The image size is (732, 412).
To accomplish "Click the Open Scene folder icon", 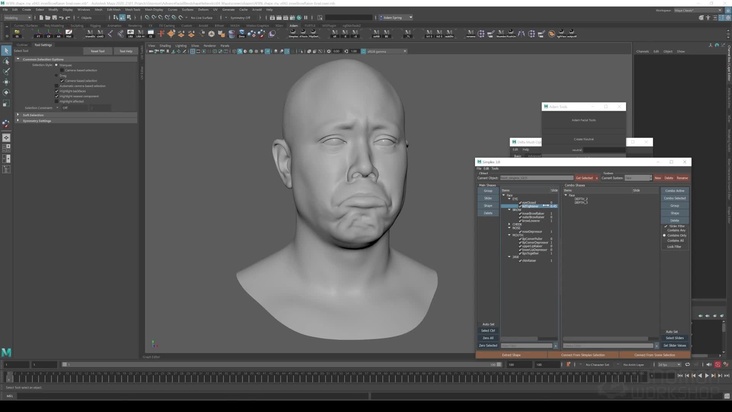I will pyautogui.click(x=48, y=18).
